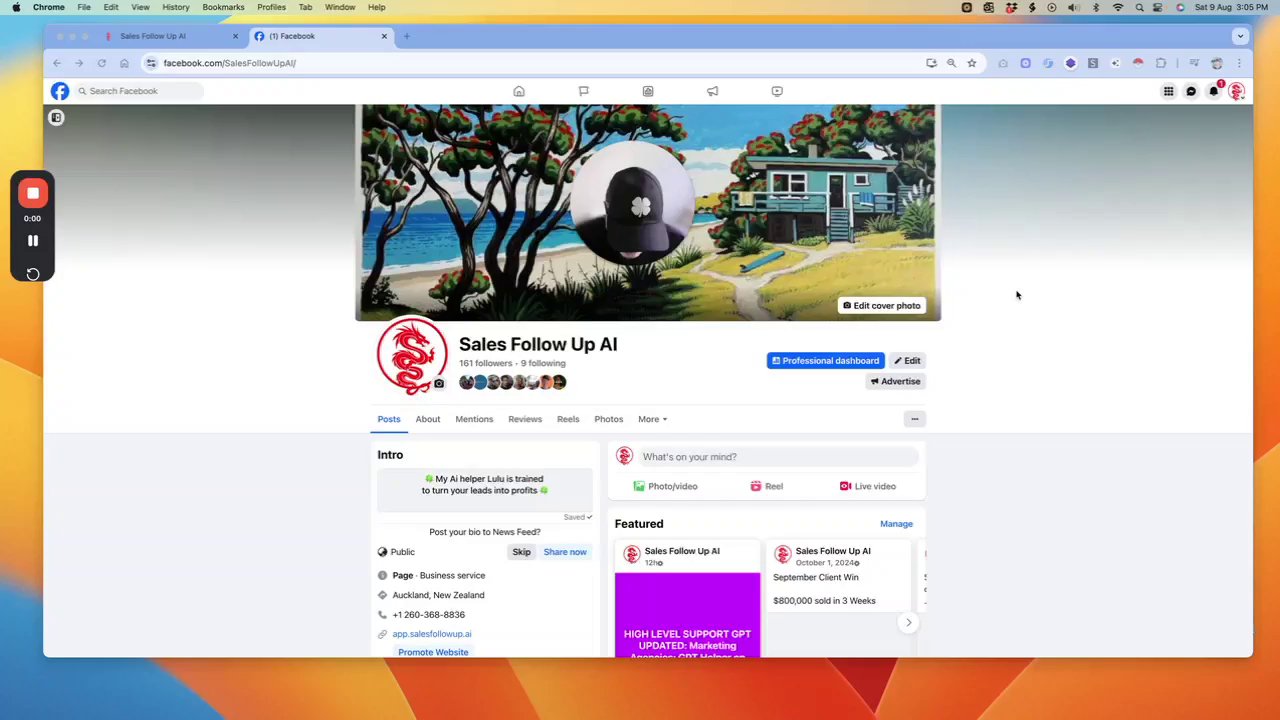This screenshot has width=1280, height=720.
Task: Open the Professional dashboard
Action: 826,361
